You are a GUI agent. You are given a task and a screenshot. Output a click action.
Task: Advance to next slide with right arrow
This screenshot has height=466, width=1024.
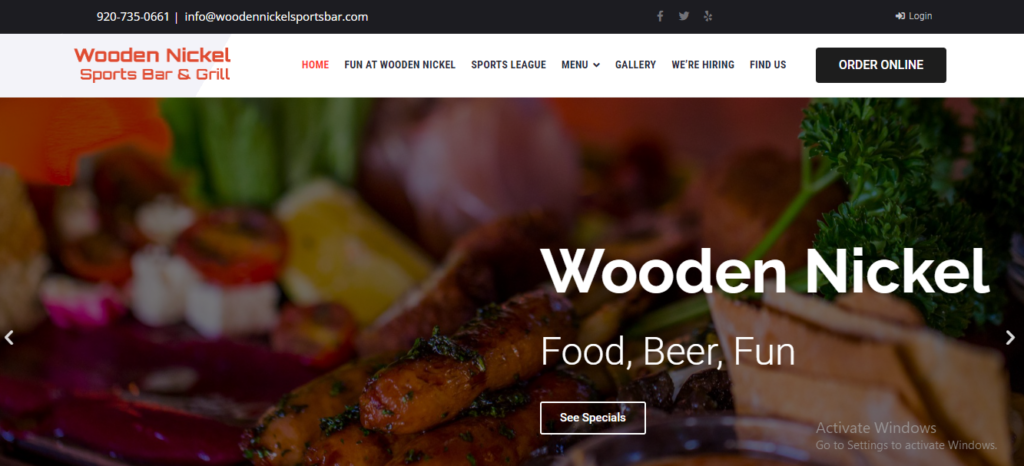click(1010, 337)
